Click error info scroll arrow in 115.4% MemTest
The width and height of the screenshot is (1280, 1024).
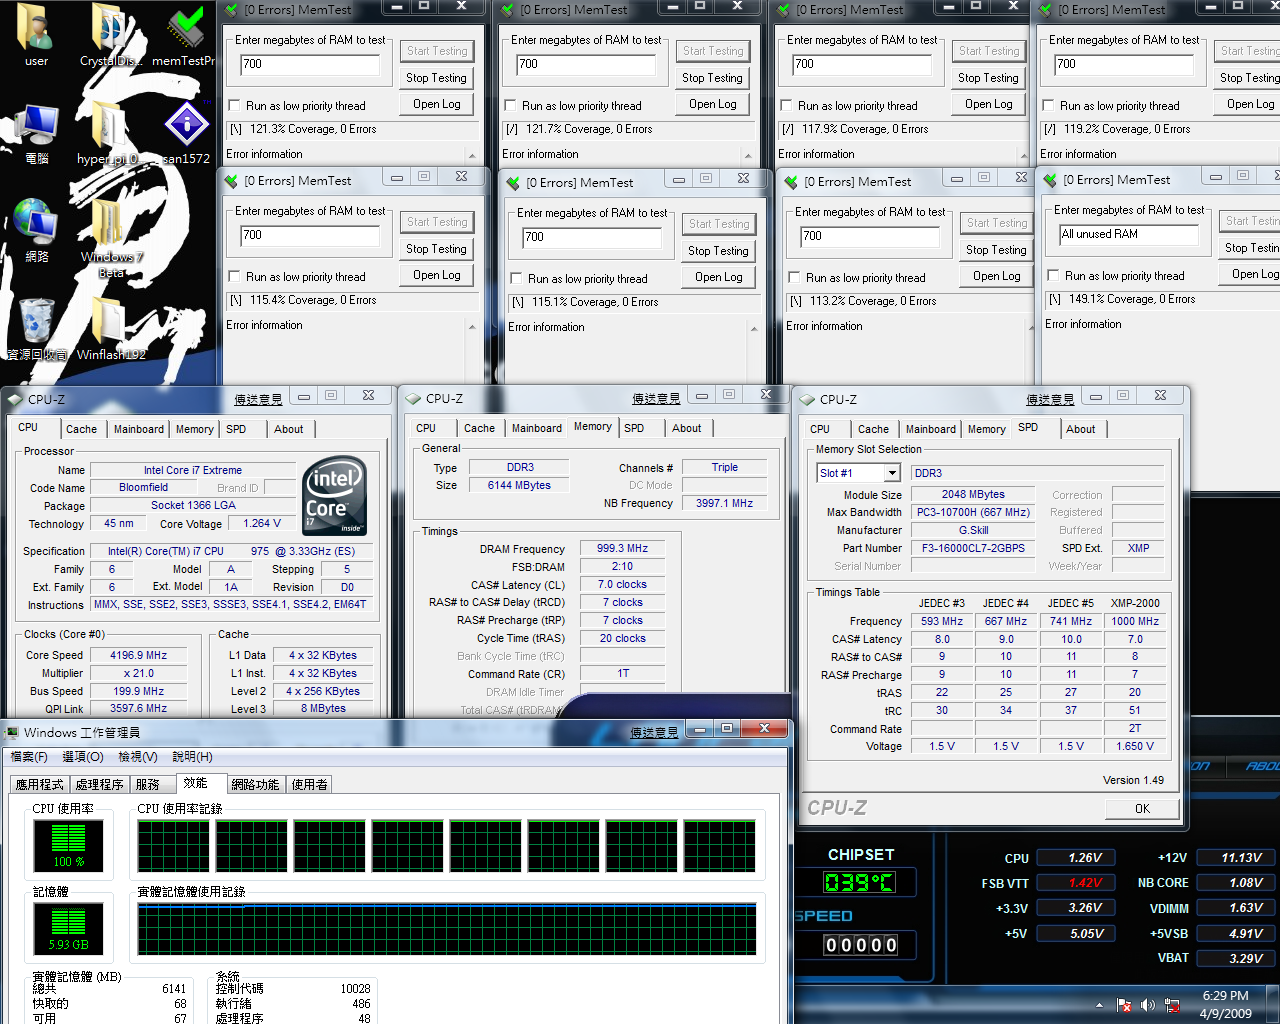[x=472, y=327]
